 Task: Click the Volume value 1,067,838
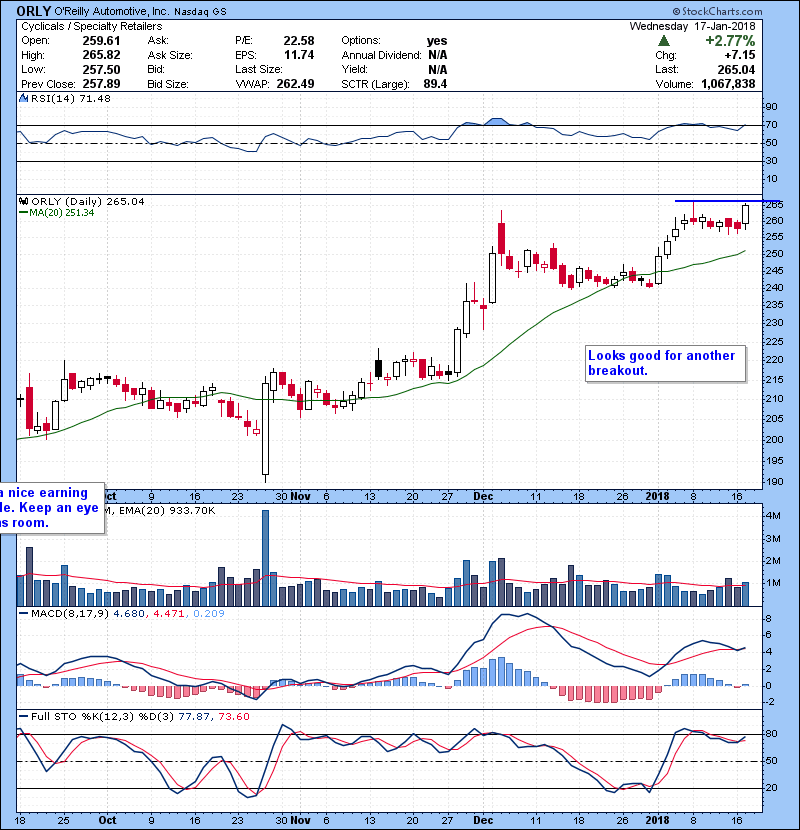pyautogui.click(x=728, y=84)
